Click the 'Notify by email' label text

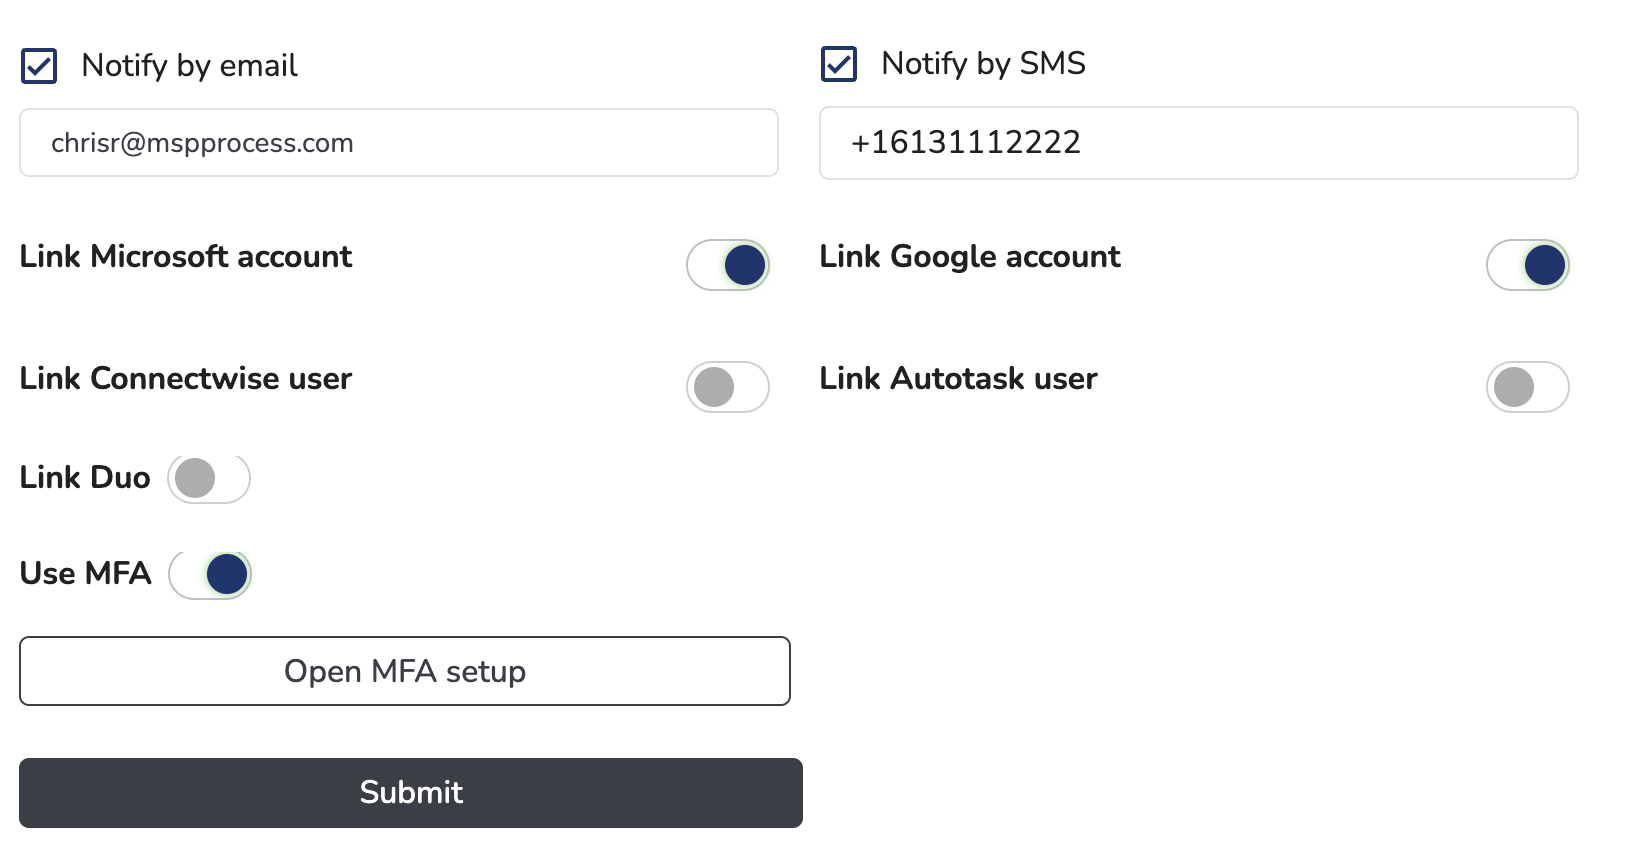190,66
